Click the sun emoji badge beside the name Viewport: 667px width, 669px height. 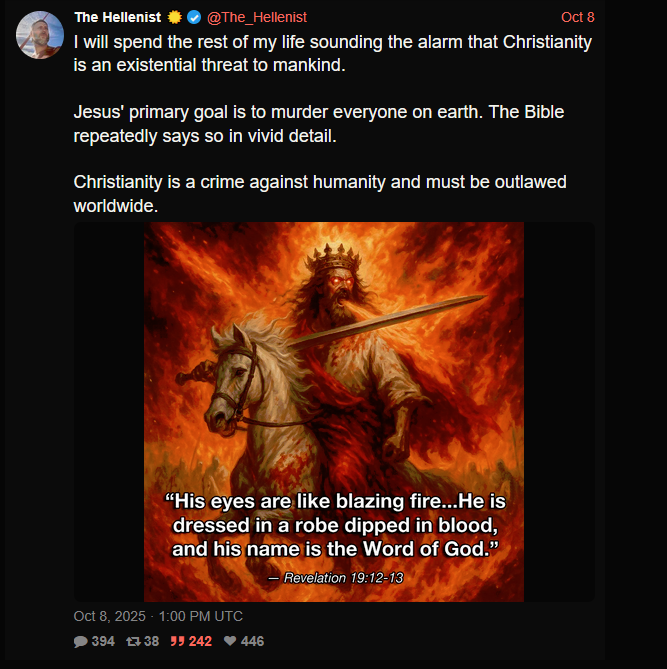[174, 17]
